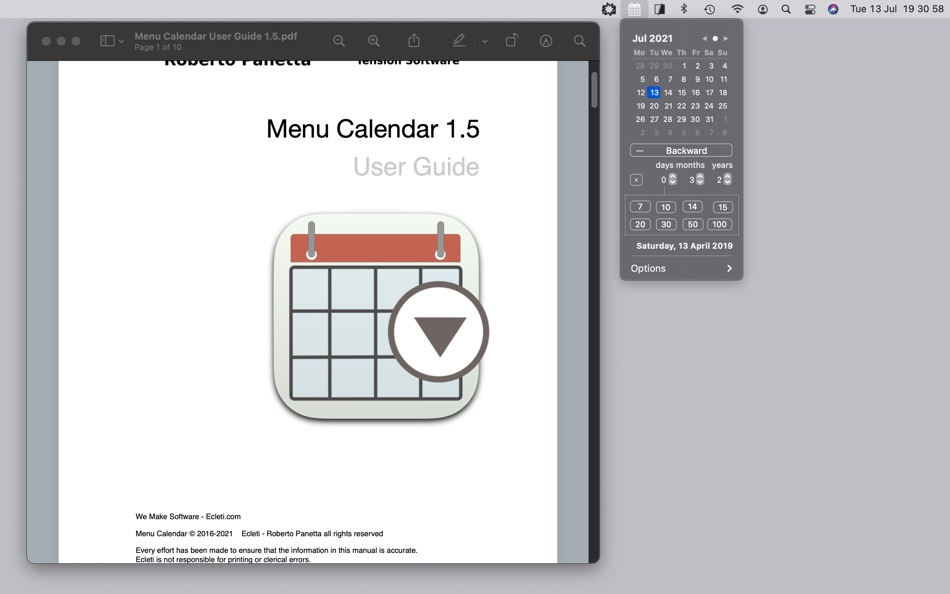Screen dimensions: 950x594
Task: Open Control Center in menu bar
Action: click(809, 9)
